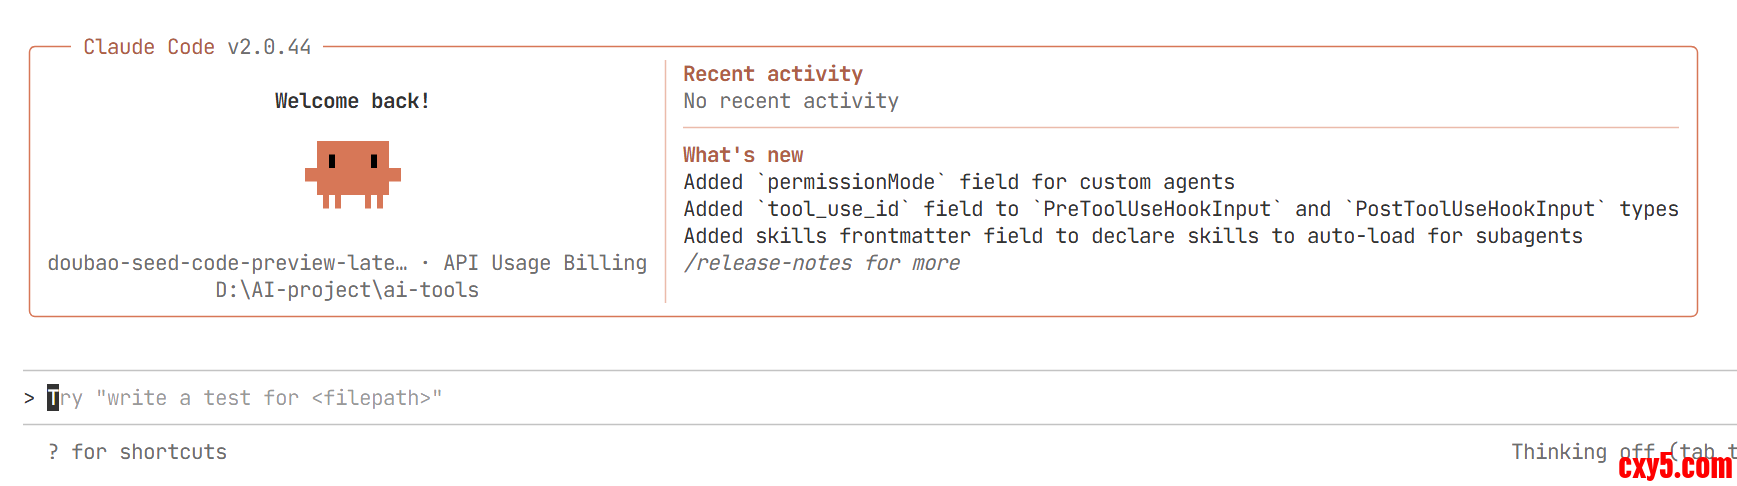Click the "Welcome back!" greeting text
Screen dimensions: 1737x486
pos(352,101)
